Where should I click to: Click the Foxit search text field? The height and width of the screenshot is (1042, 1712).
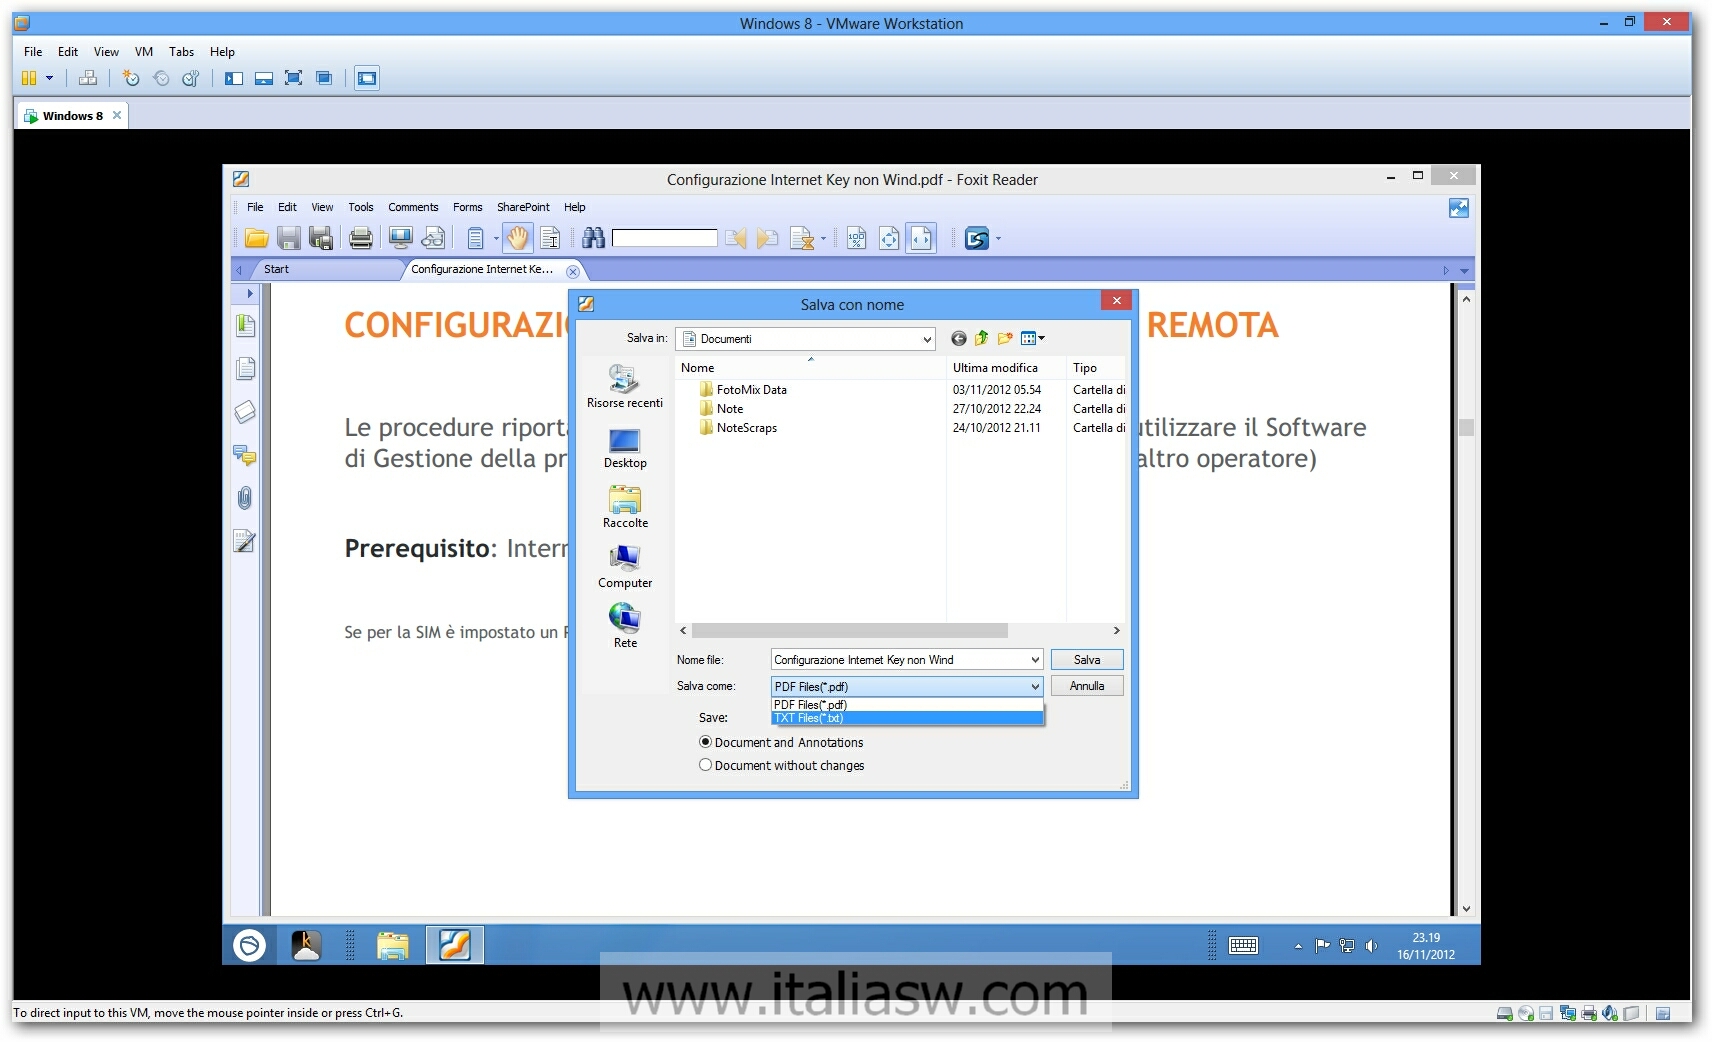(x=664, y=238)
